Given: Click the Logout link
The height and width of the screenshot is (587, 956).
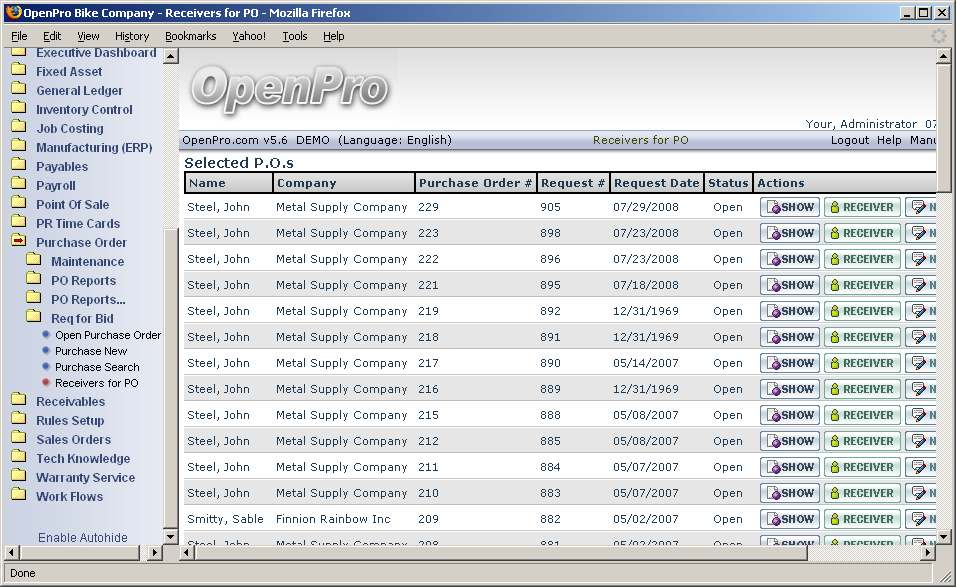Looking at the screenshot, I should pyautogui.click(x=849, y=140).
